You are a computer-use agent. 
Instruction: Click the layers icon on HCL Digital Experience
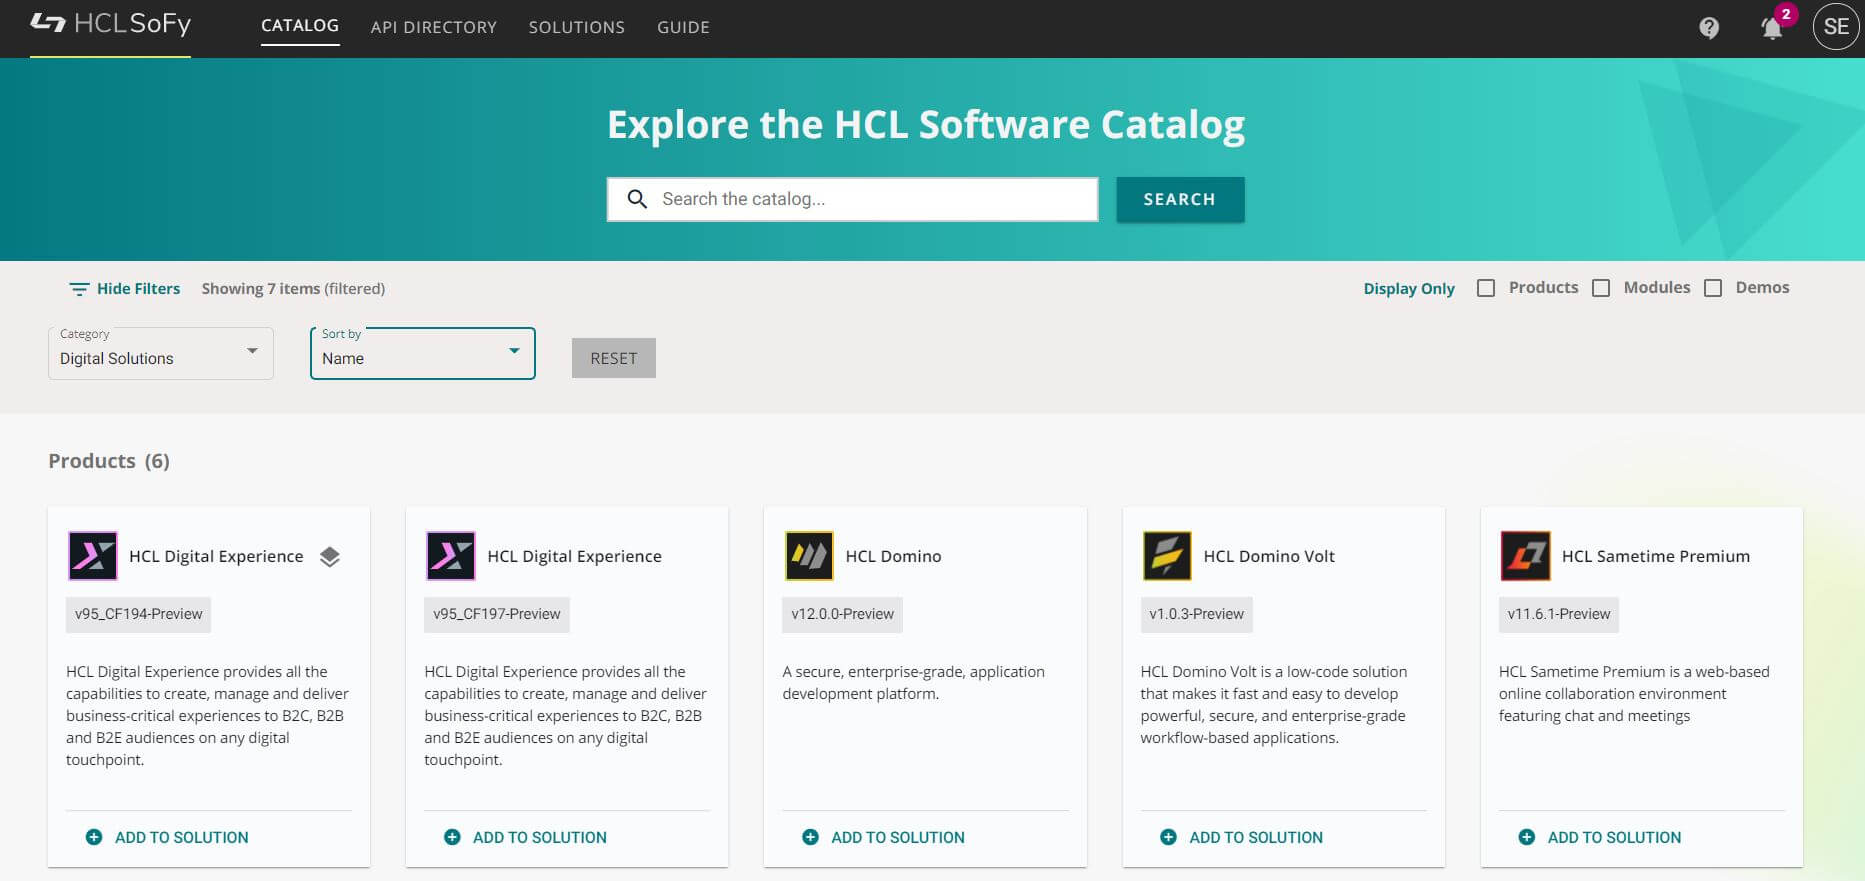(330, 557)
